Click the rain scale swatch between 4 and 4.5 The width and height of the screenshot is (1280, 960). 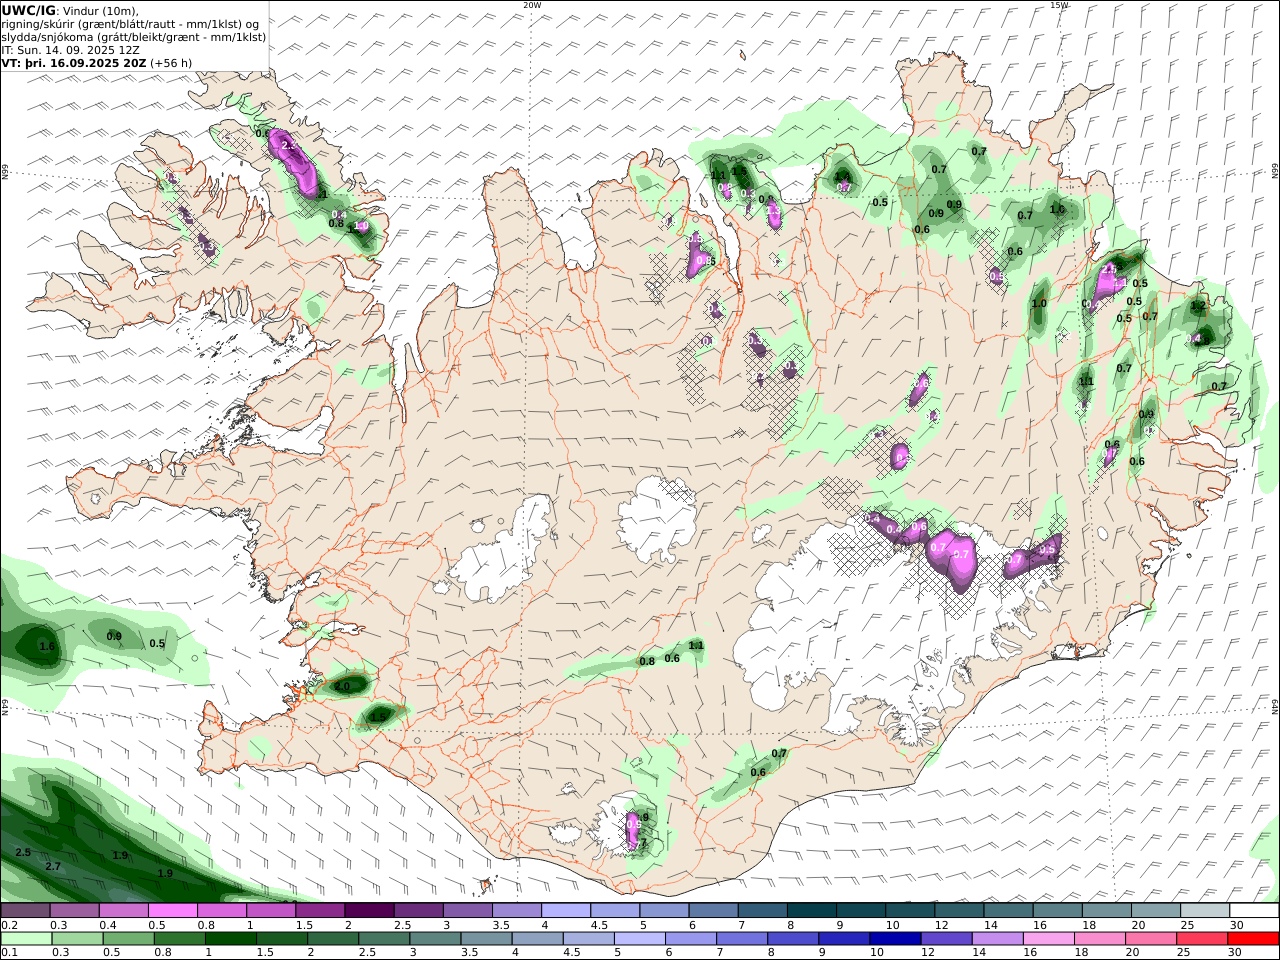tap(538, 939)
